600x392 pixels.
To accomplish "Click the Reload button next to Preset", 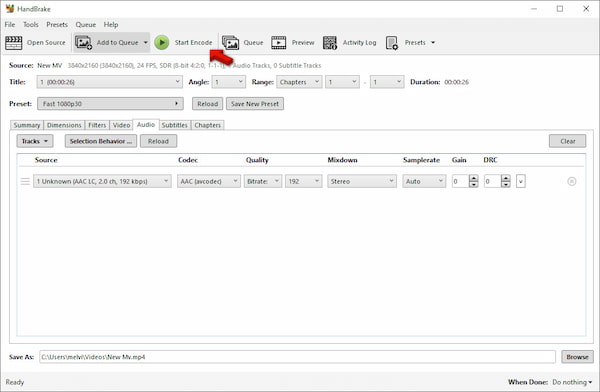I will (x=207, y=104).
